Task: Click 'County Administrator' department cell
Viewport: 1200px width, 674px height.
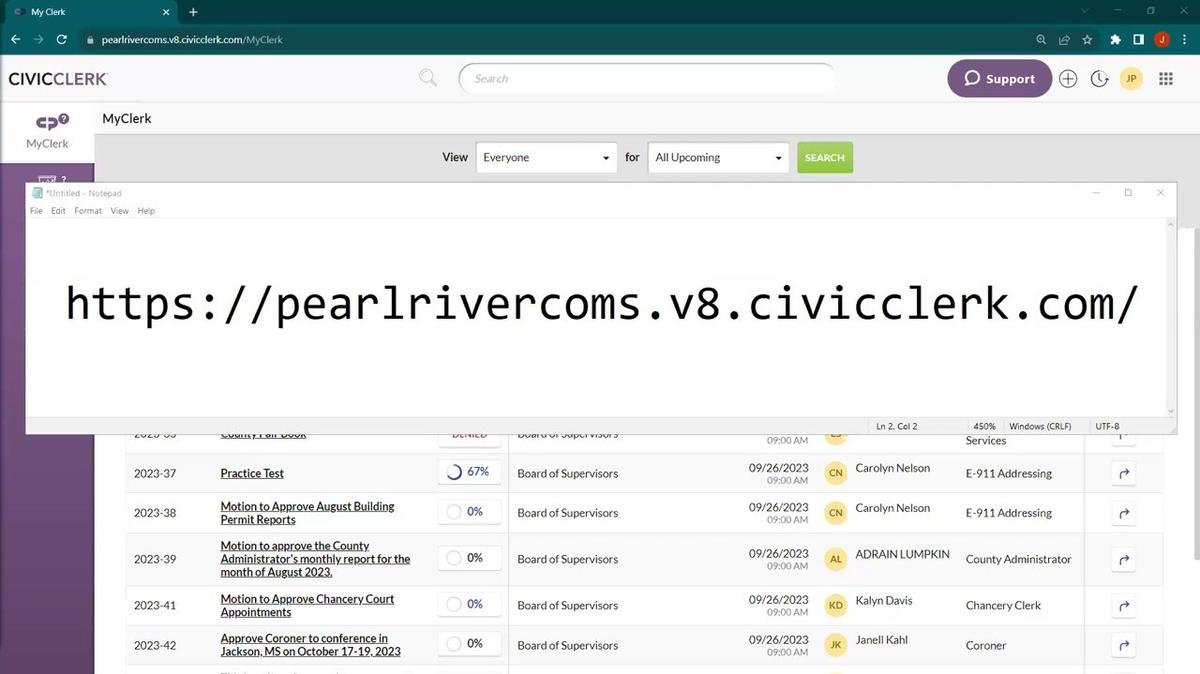Action: pyautogui.click(x=1018, y=559)
